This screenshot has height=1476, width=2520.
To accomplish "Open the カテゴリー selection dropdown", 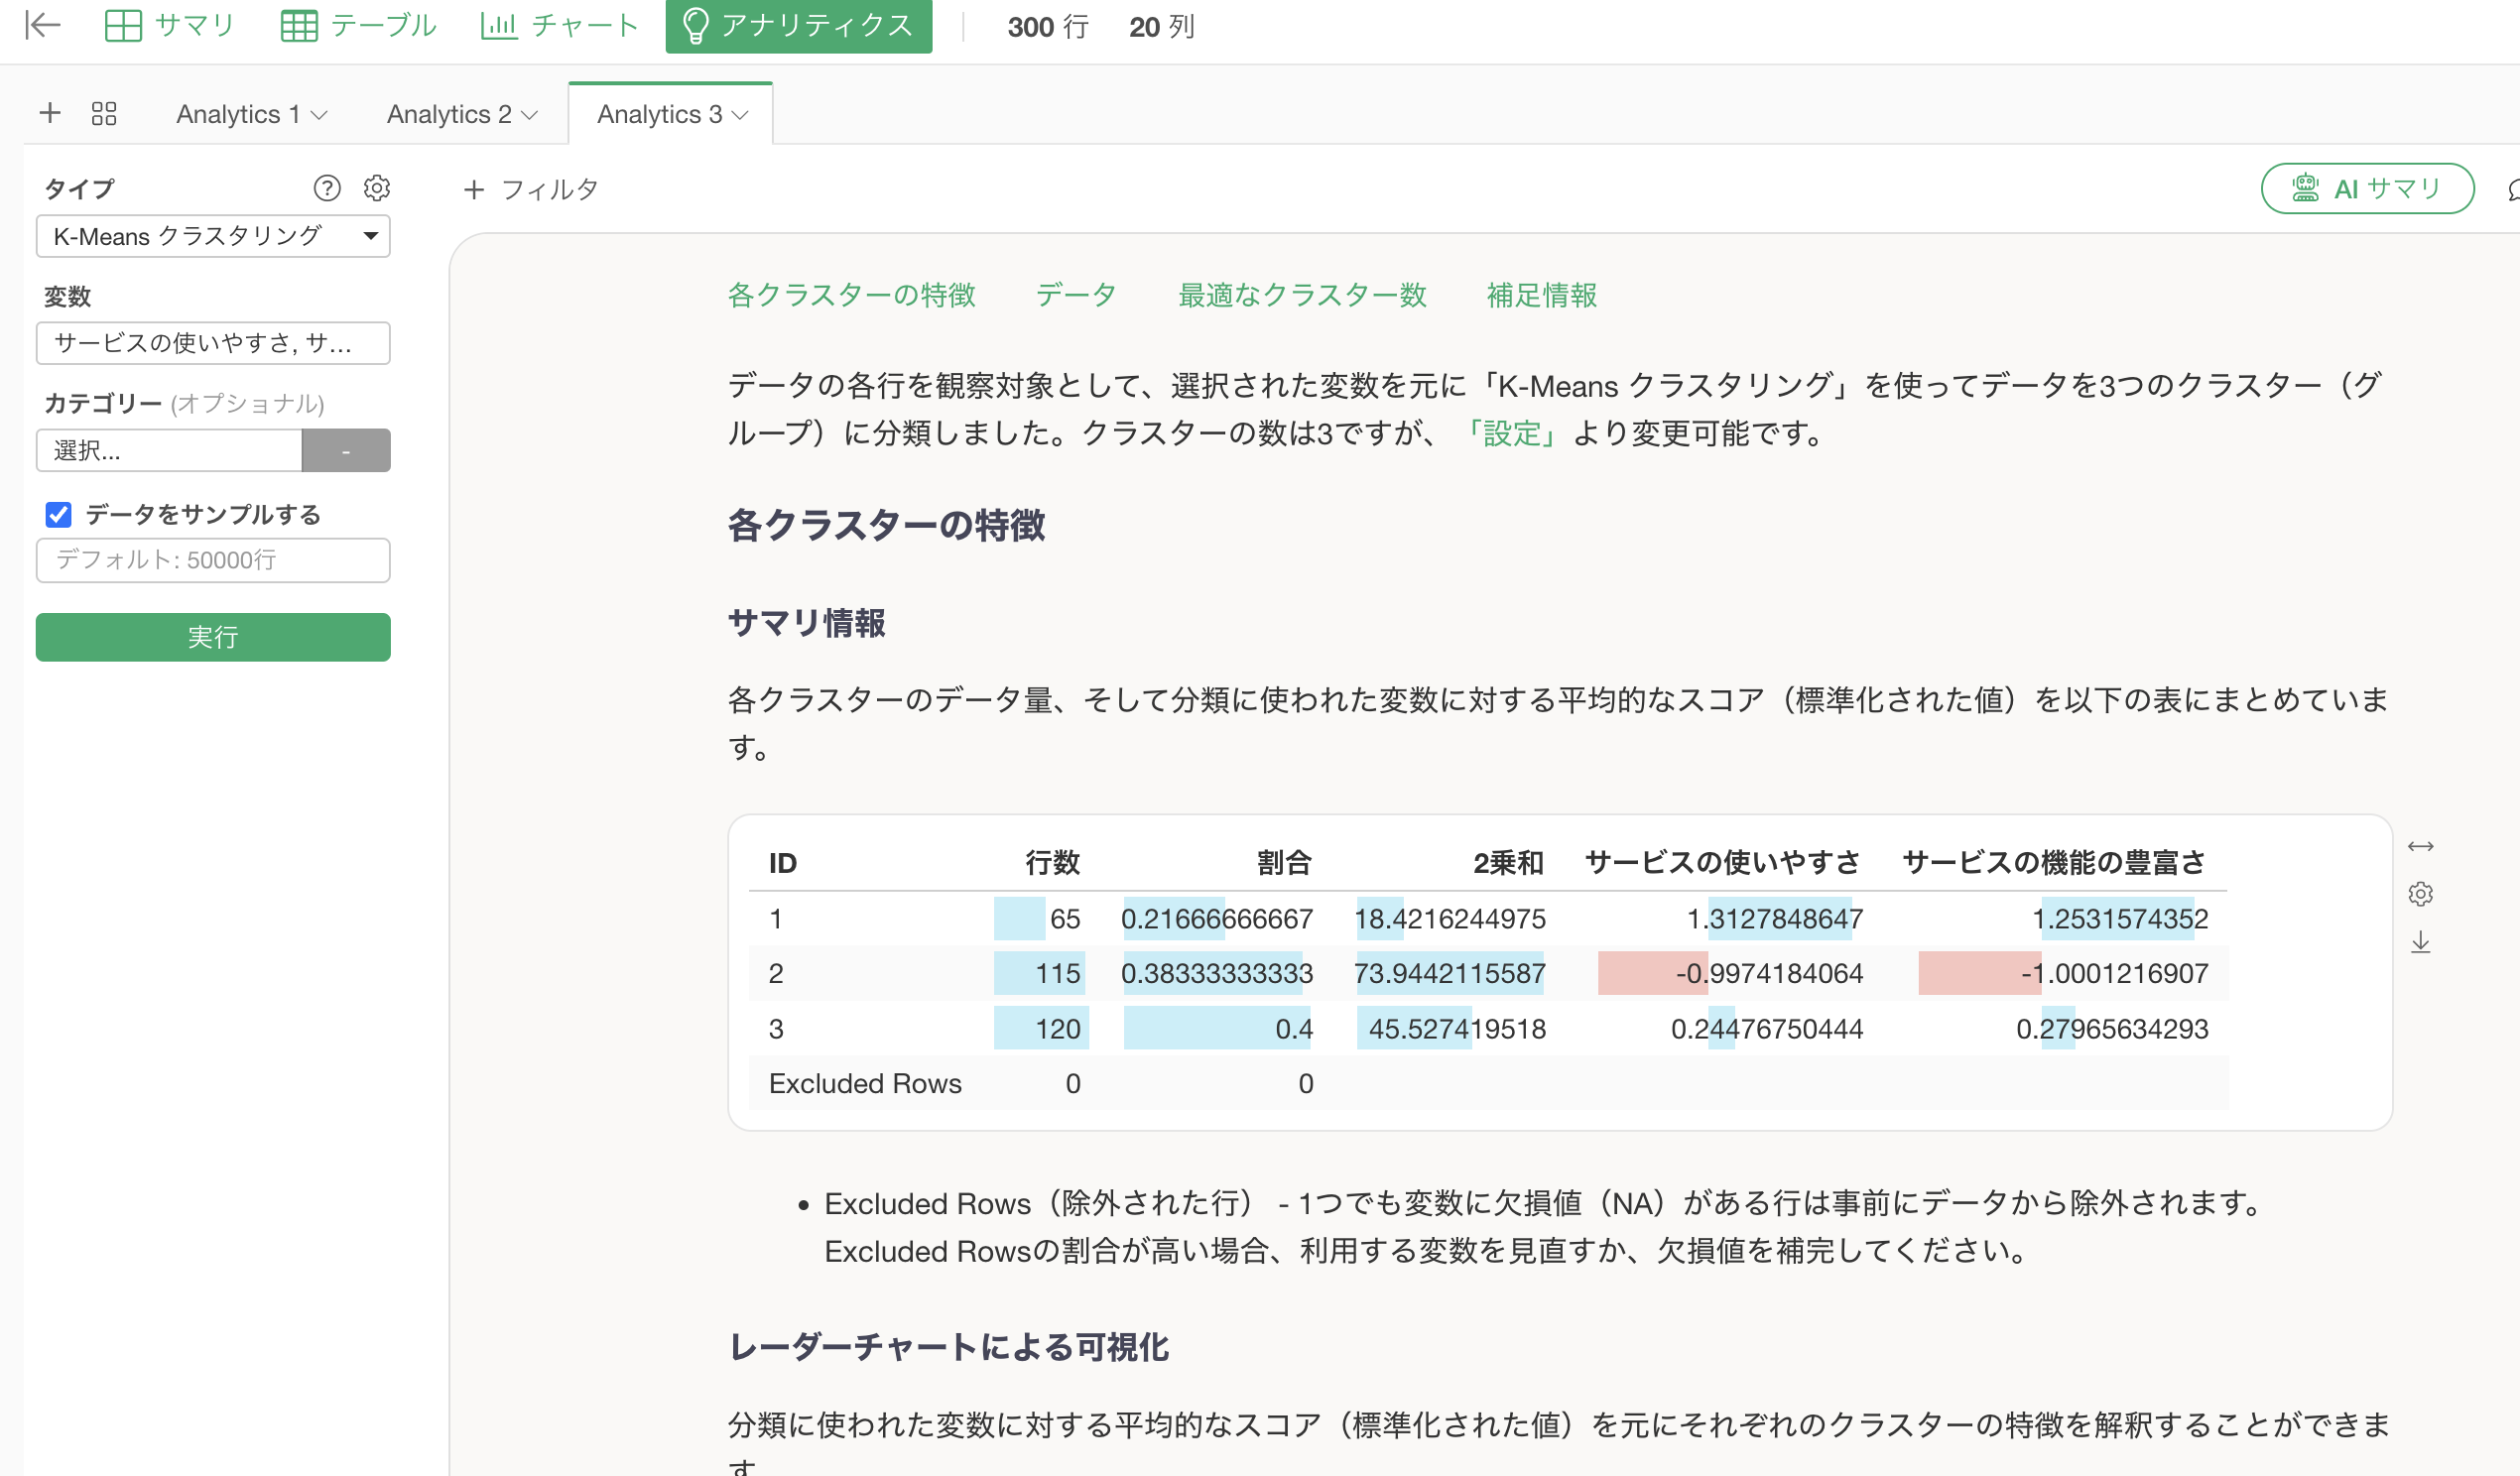I will point(170,450).
